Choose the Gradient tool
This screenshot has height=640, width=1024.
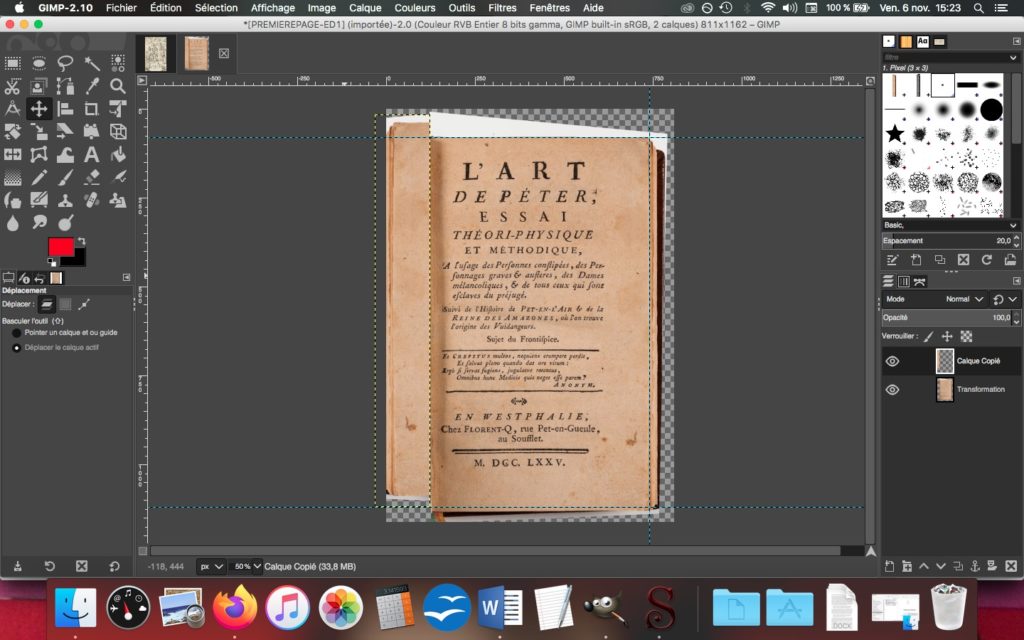(x=12, y=177)
